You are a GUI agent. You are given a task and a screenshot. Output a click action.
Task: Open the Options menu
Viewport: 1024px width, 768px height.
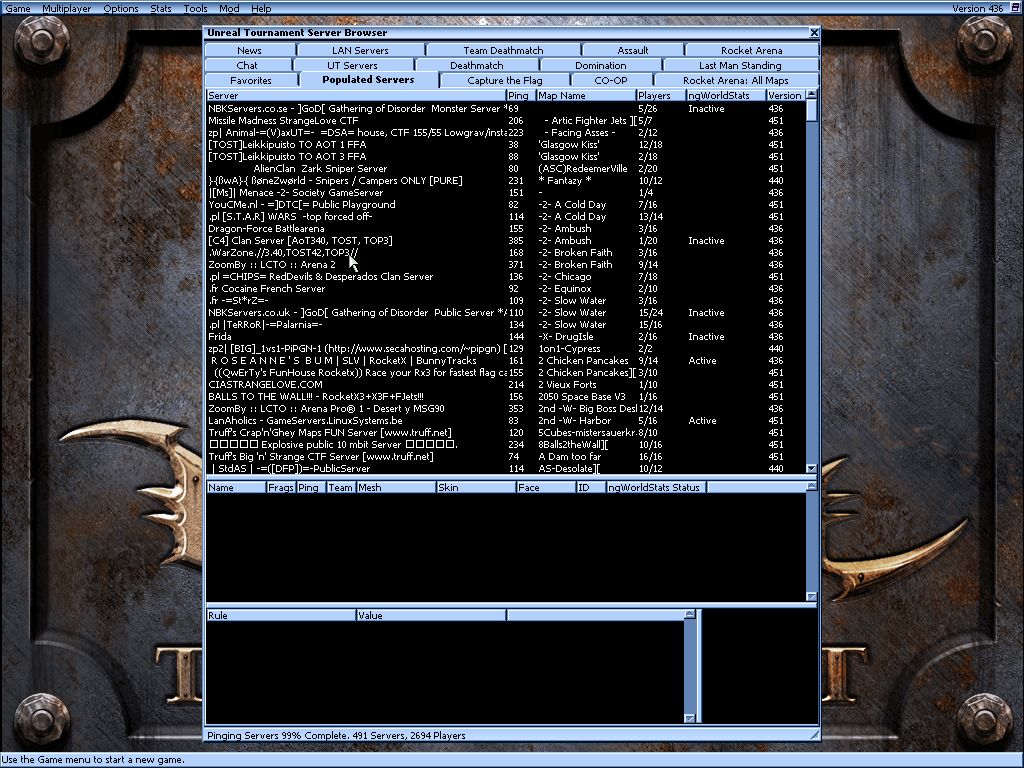(x=121, y=8)
